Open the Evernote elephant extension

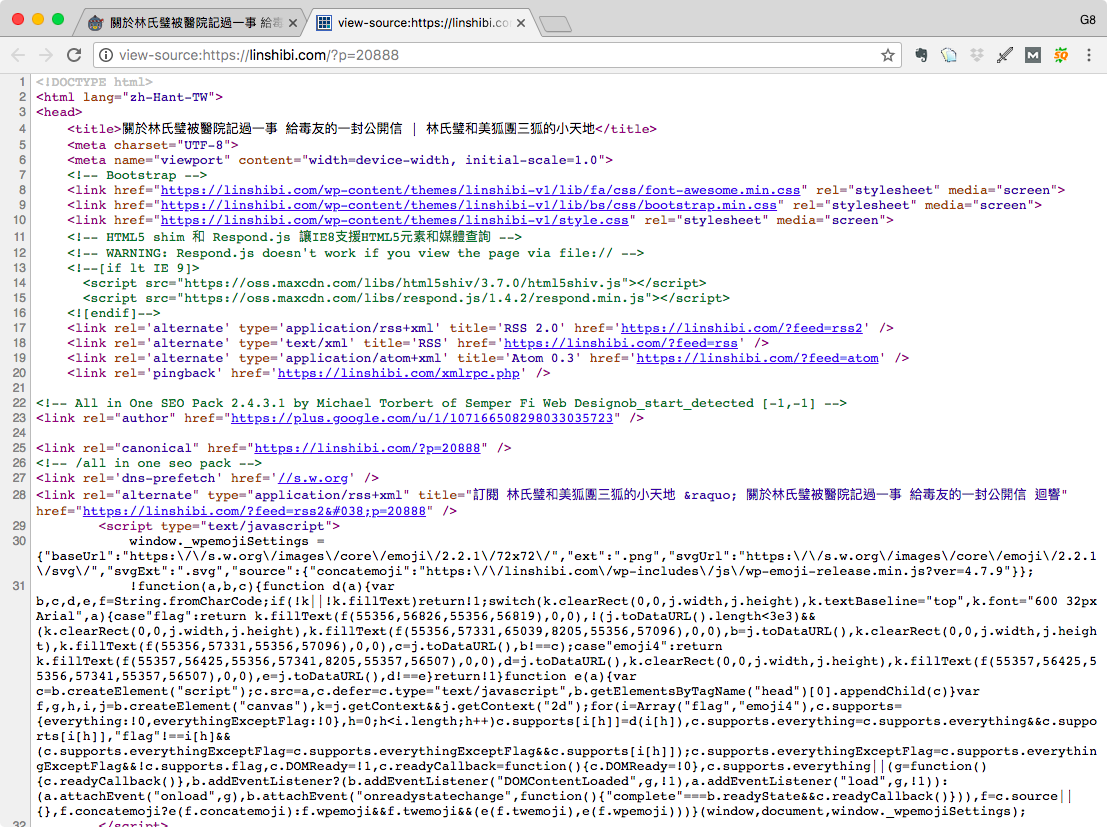pyautogui.click(x=921, y=55)
